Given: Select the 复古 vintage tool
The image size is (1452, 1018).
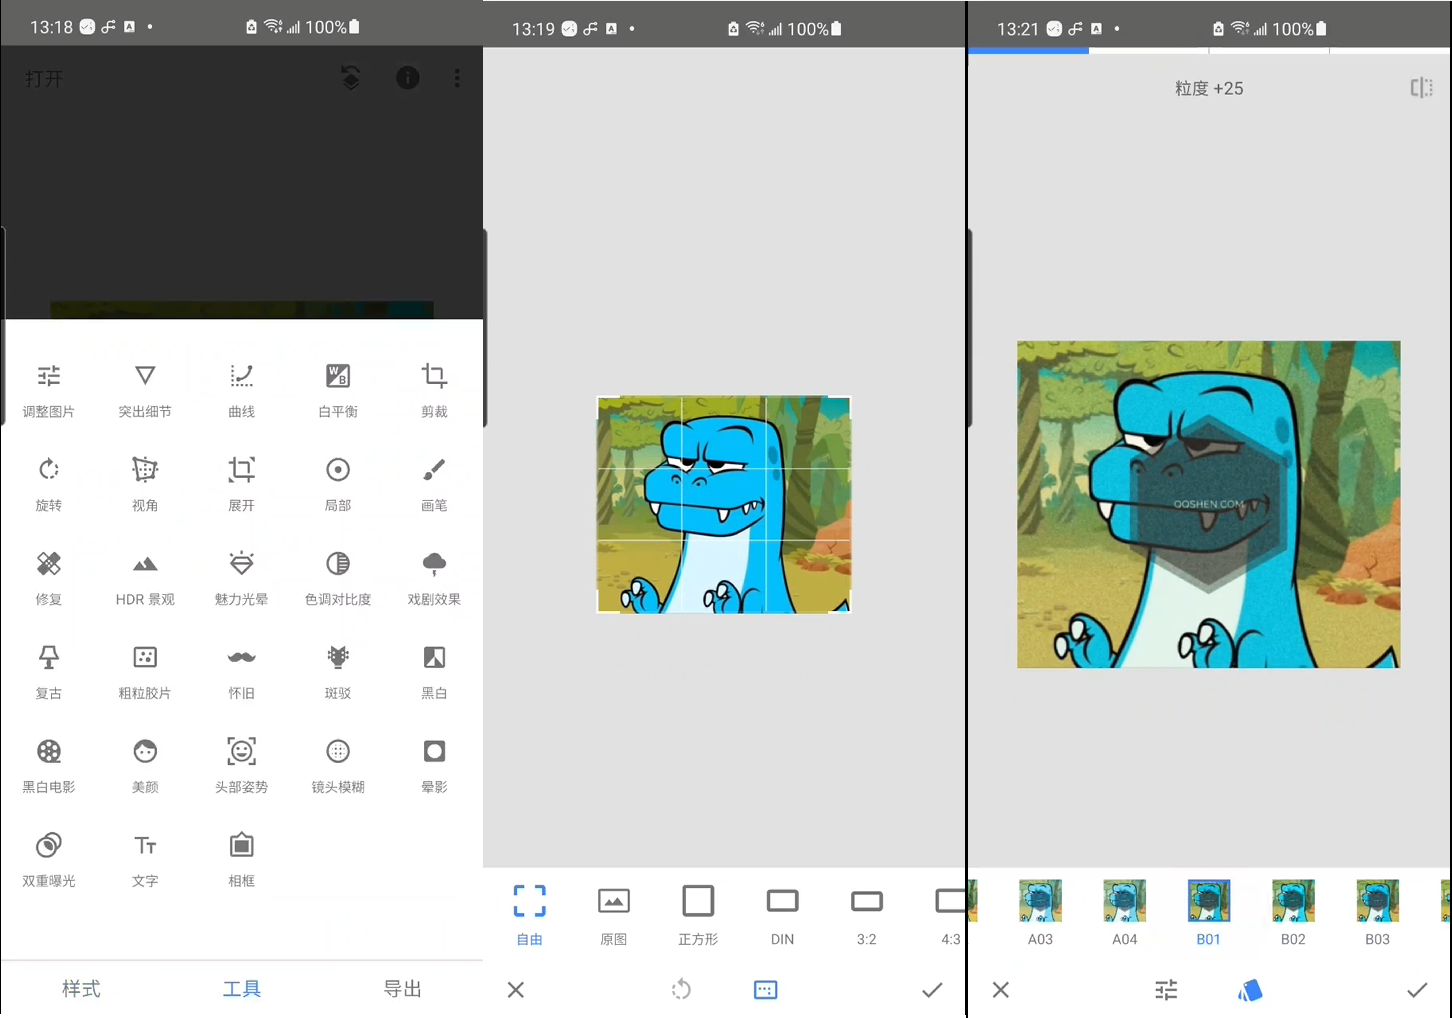Looking at the screenshot, I should 48,672.
